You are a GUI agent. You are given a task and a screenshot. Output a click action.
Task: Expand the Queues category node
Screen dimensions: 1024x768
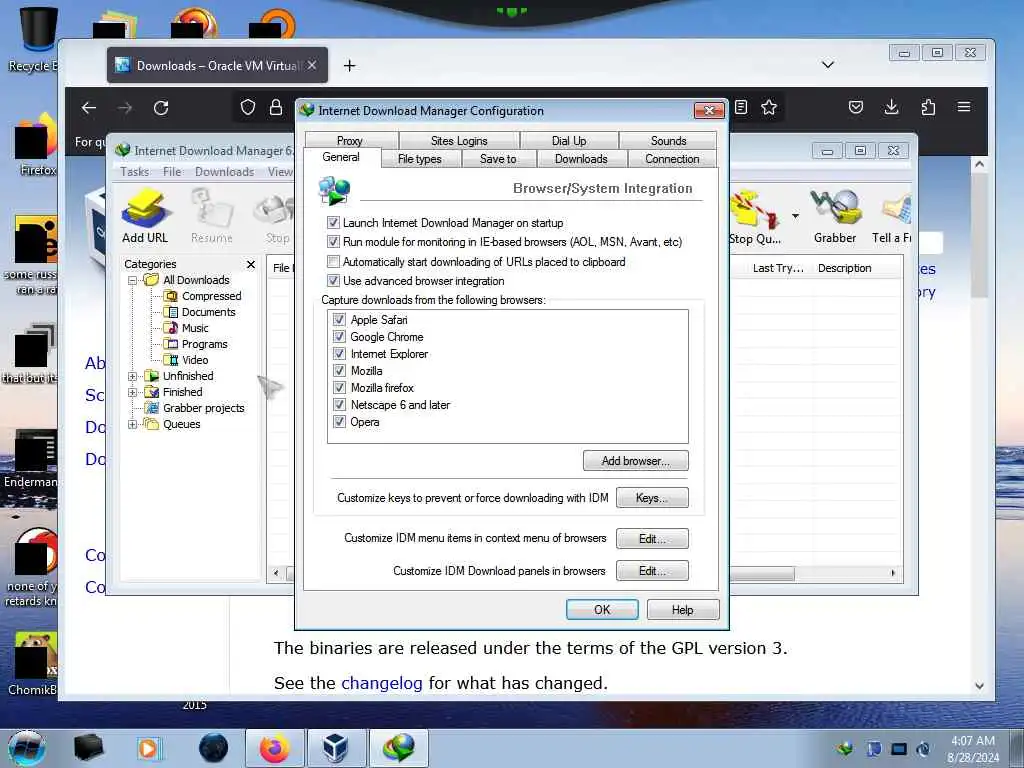point(133,424)
